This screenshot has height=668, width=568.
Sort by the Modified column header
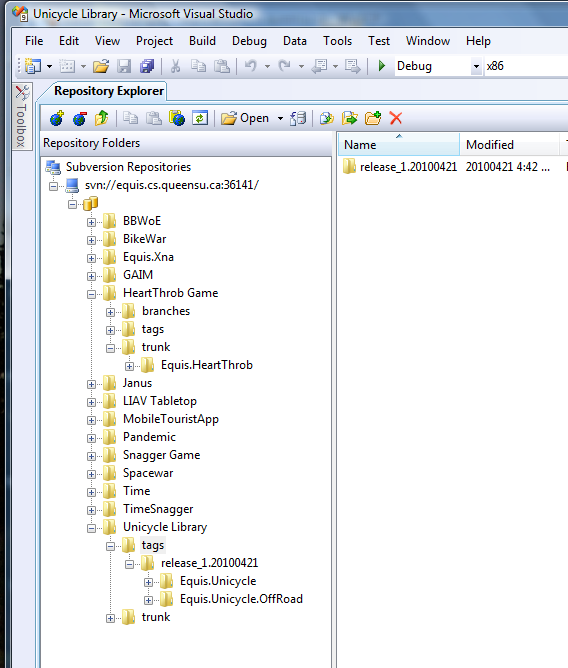(510, 145)
